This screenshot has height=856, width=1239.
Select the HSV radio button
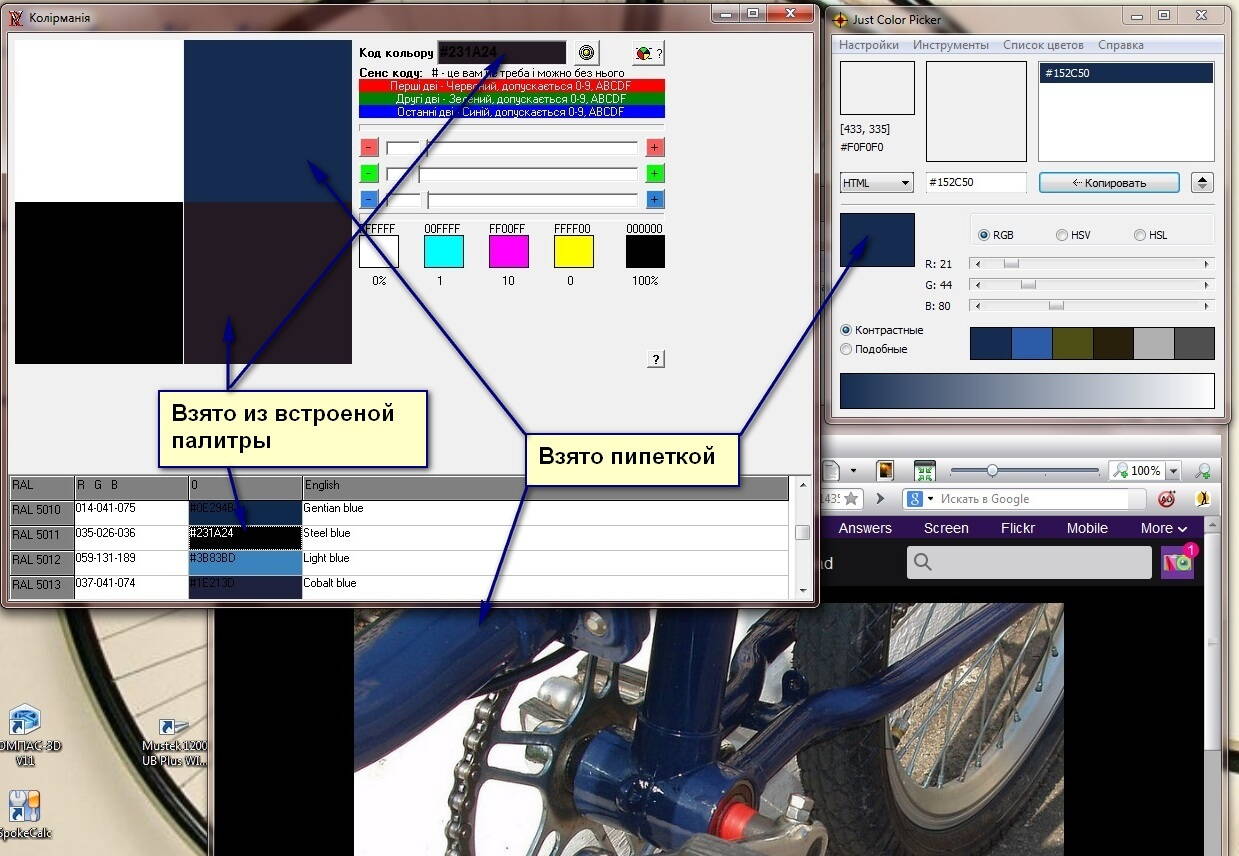click(1062, 235)
